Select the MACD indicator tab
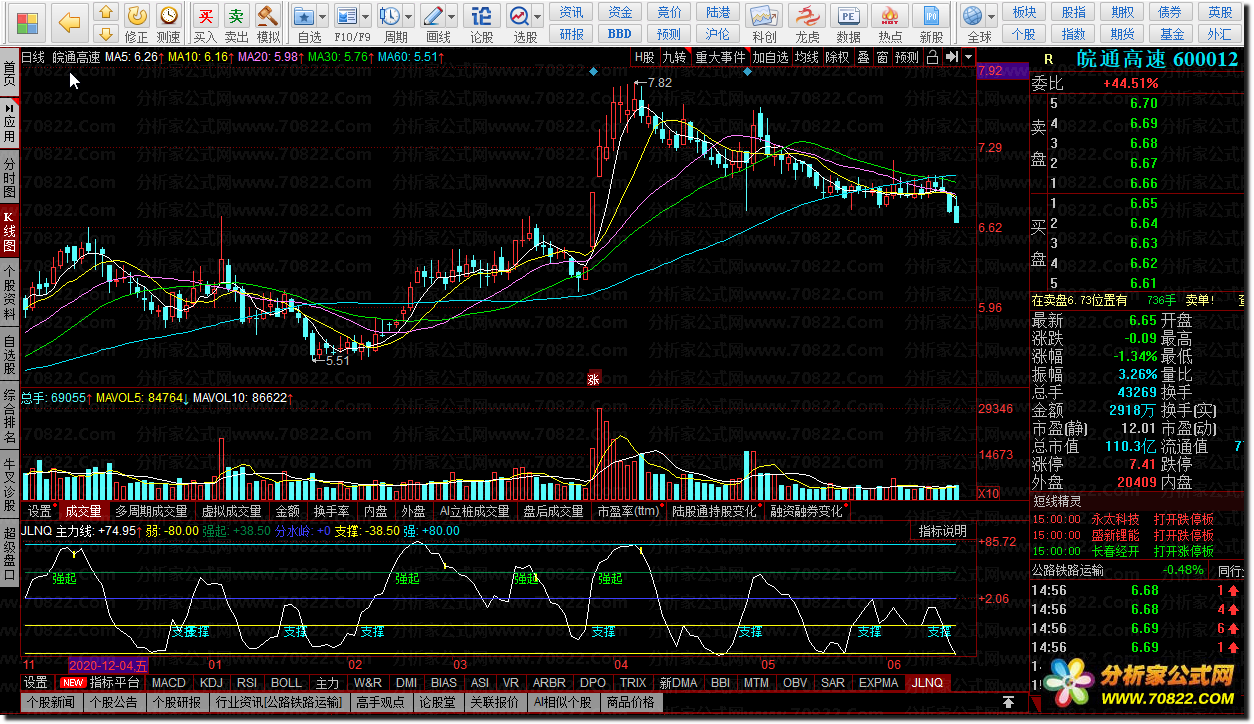 click(x=169, y=682)
